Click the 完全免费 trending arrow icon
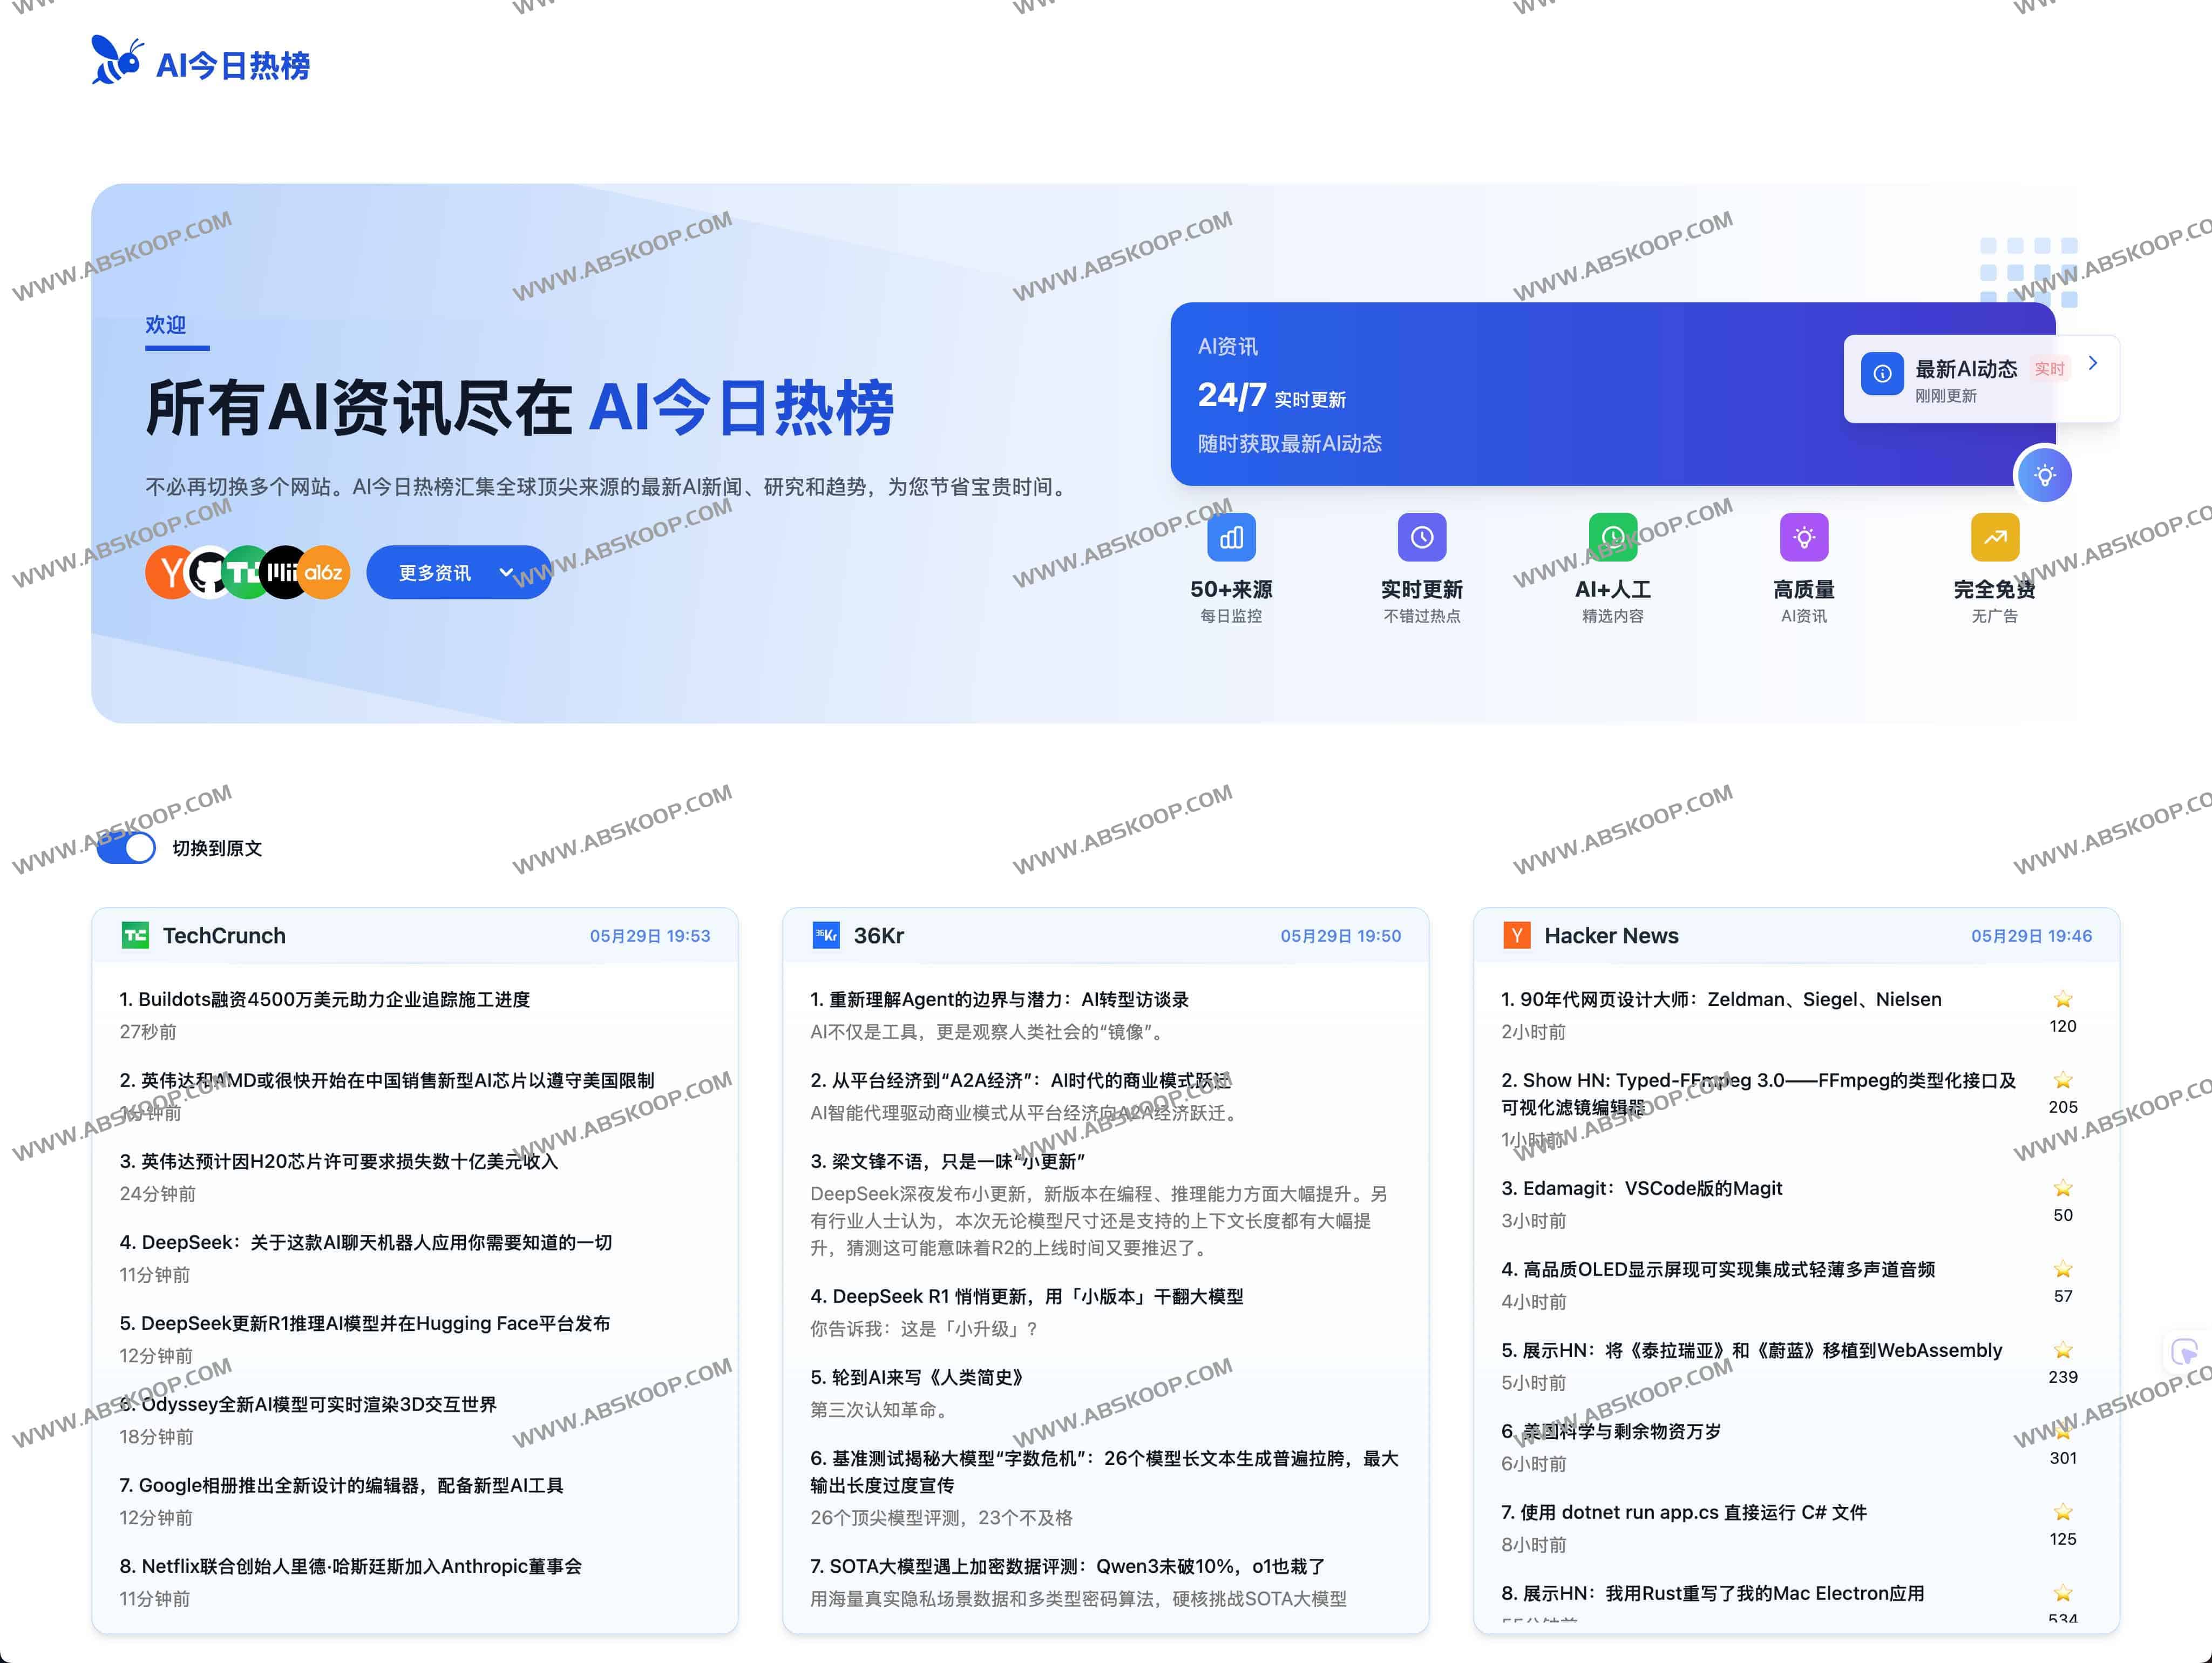Image resolution: width=2212 pixels, height=1663 pixels. pyautogui.click(x=1995, y=537)
